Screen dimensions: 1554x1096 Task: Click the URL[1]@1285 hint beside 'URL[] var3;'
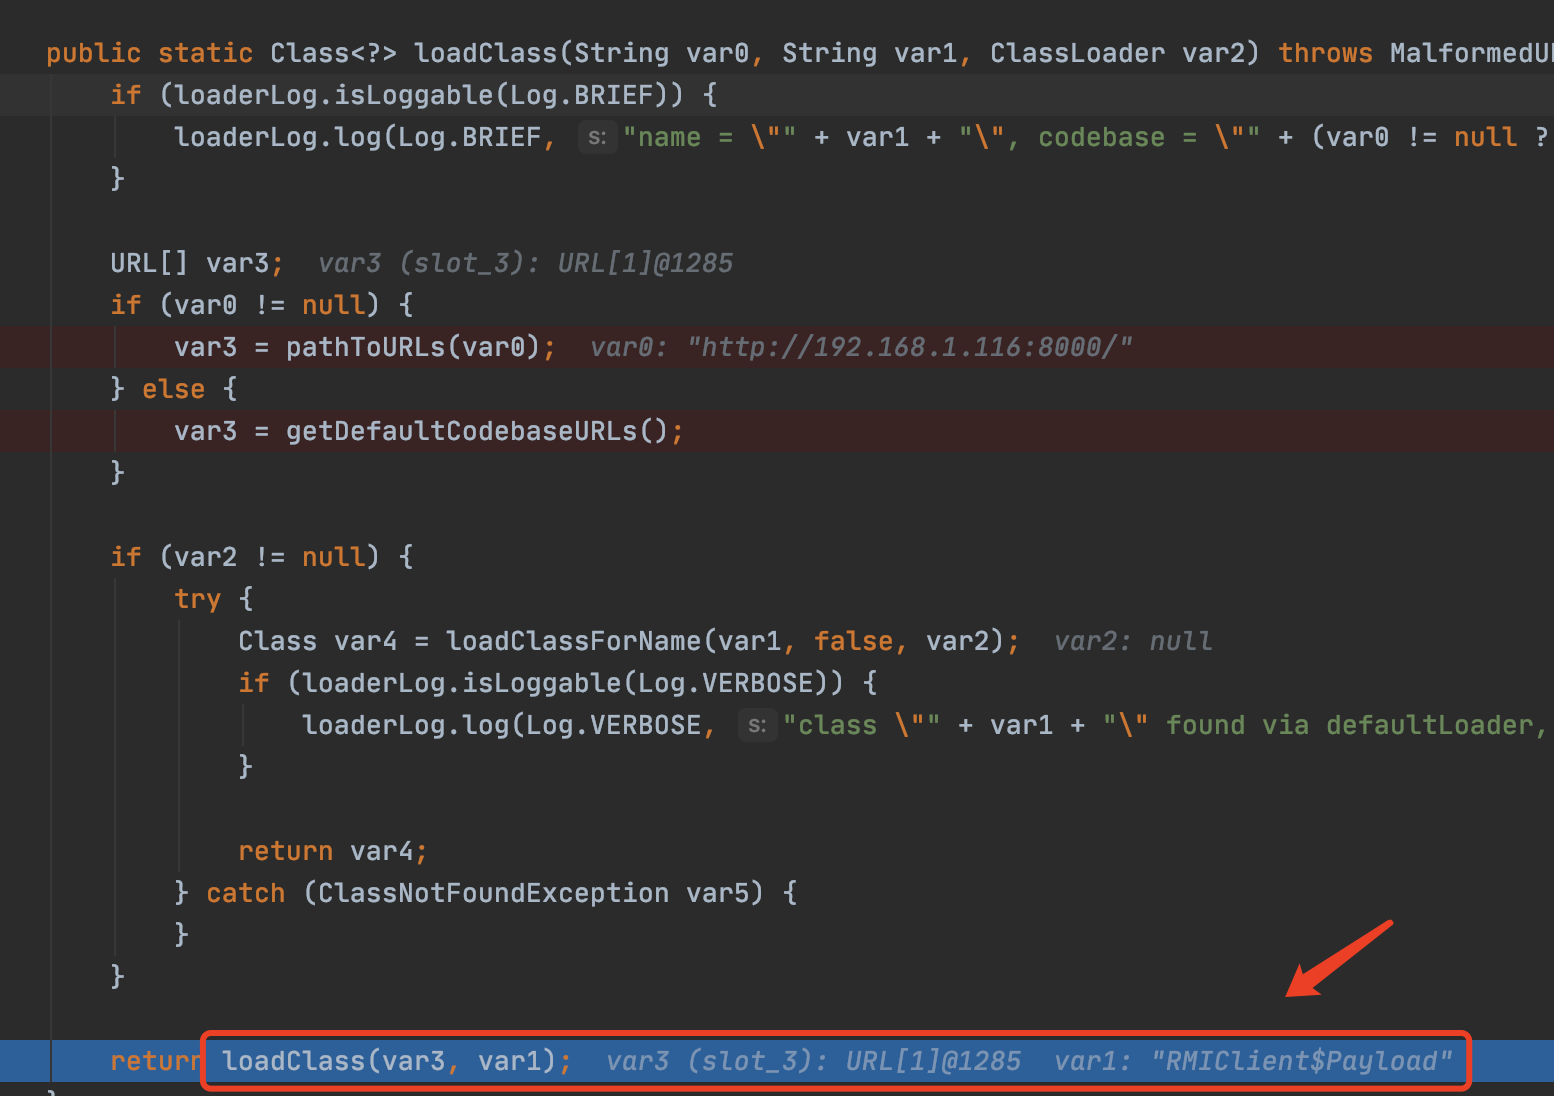(645, 263)
